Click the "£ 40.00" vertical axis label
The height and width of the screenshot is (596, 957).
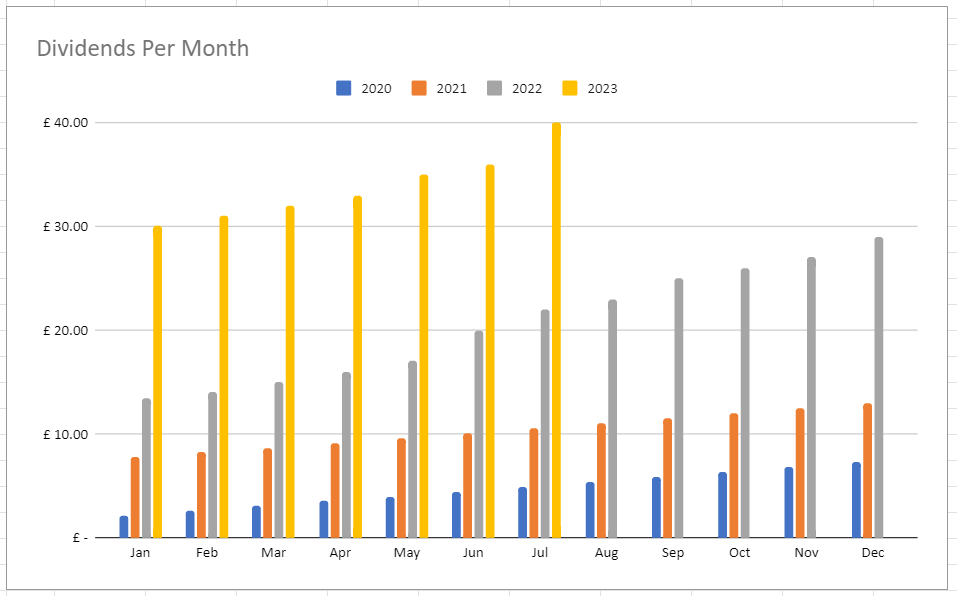tap(65, 123)
